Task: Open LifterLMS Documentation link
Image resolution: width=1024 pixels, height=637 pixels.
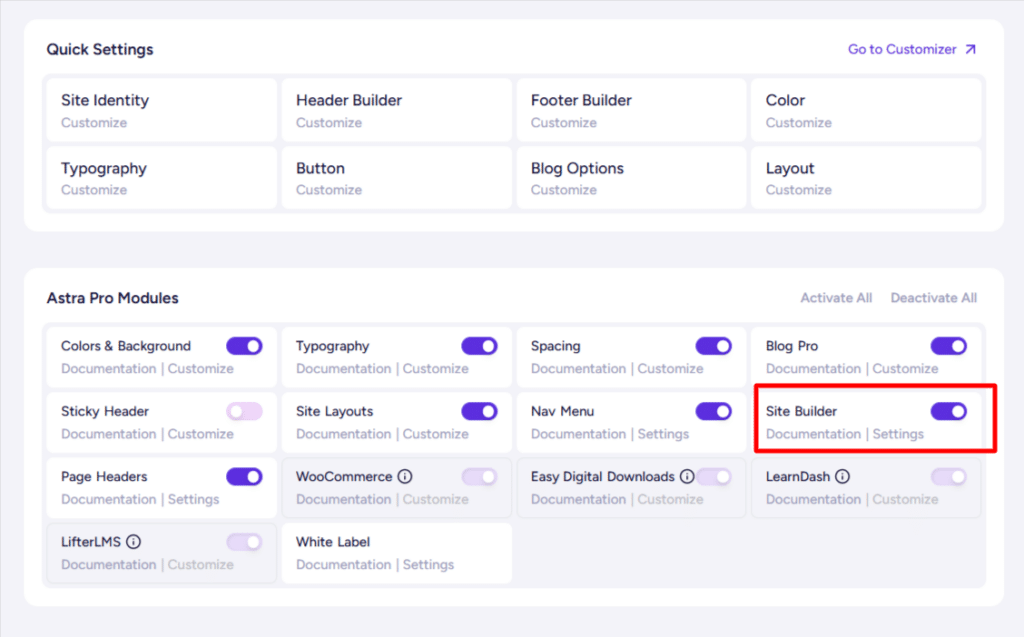Action: click(x=108, y=564)
